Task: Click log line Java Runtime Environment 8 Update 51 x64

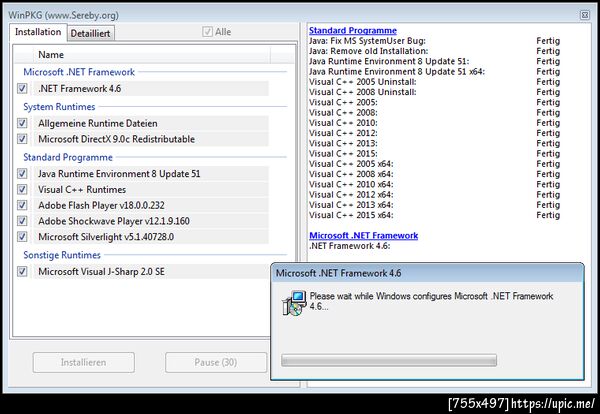Action: (x=397, y=72)
